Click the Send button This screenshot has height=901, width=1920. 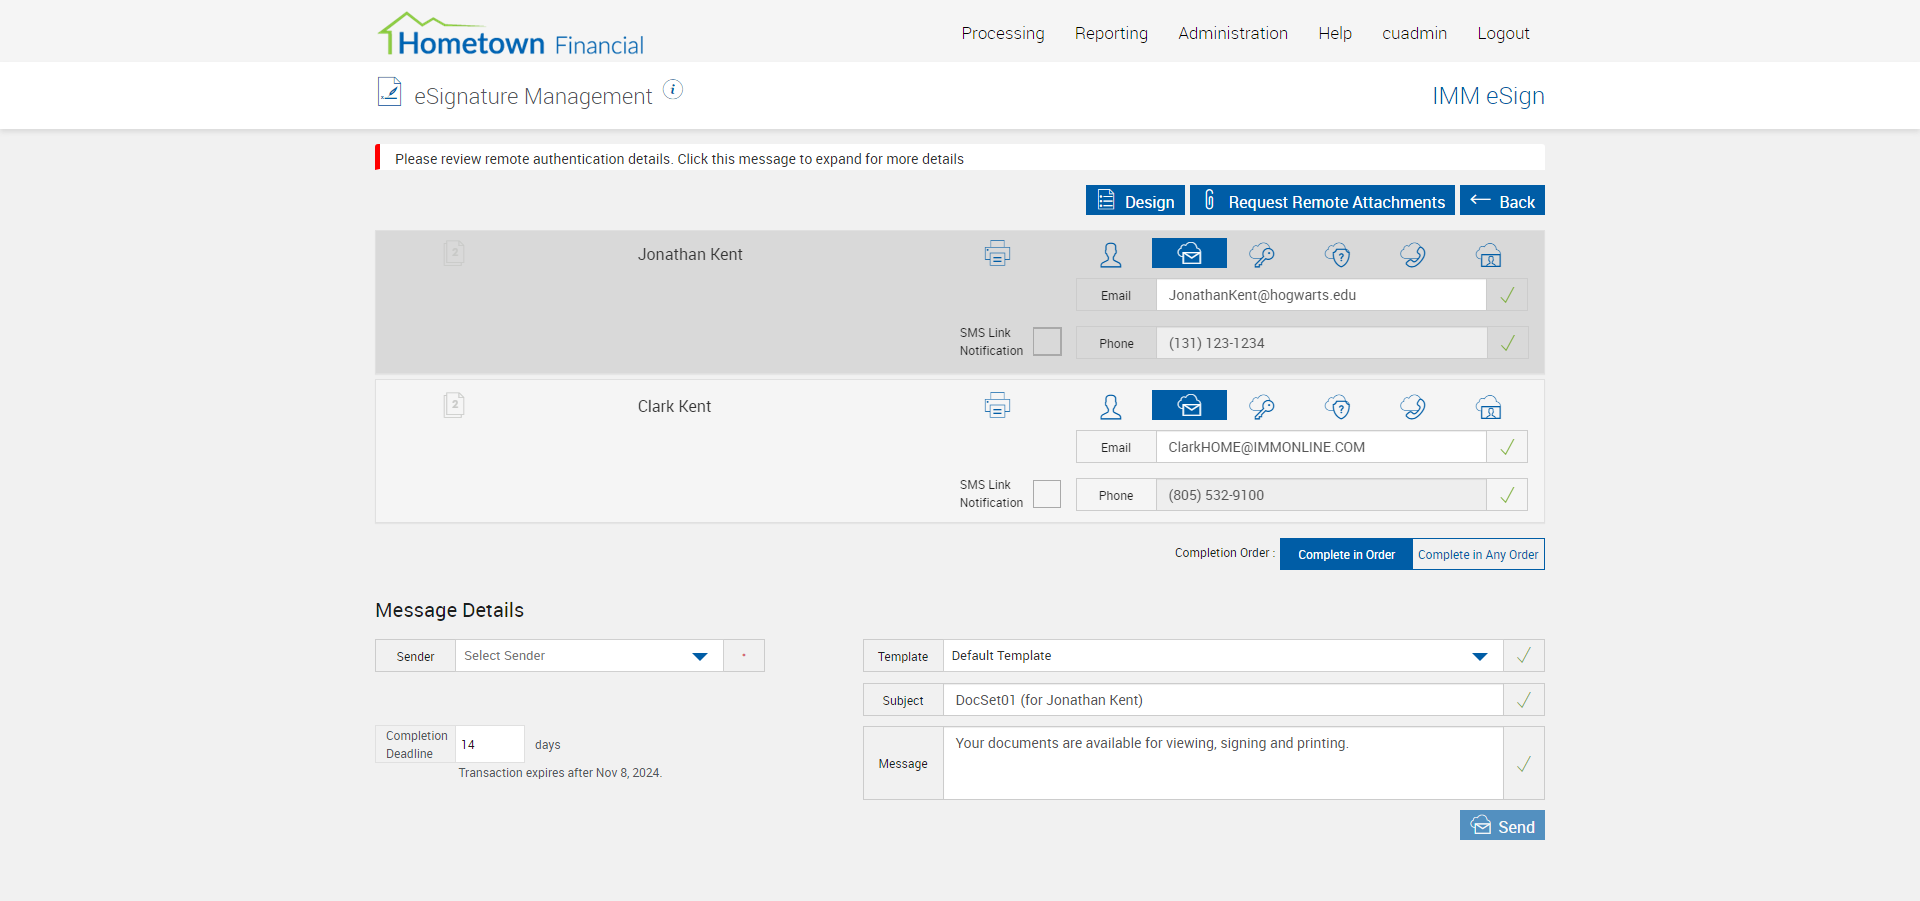1502,825
